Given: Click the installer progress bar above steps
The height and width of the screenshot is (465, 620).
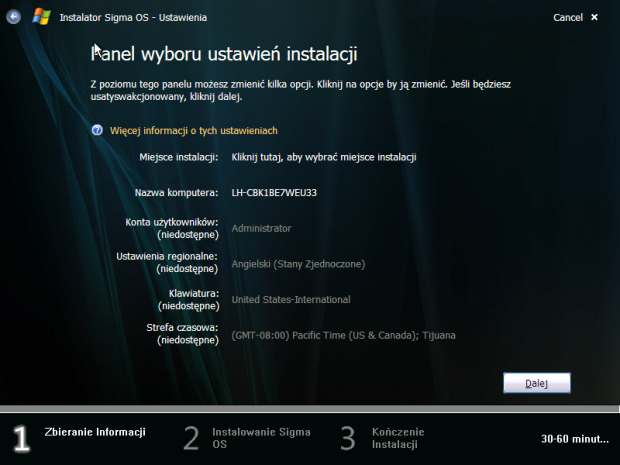Looking at the screenshot, I should [310, 409].
